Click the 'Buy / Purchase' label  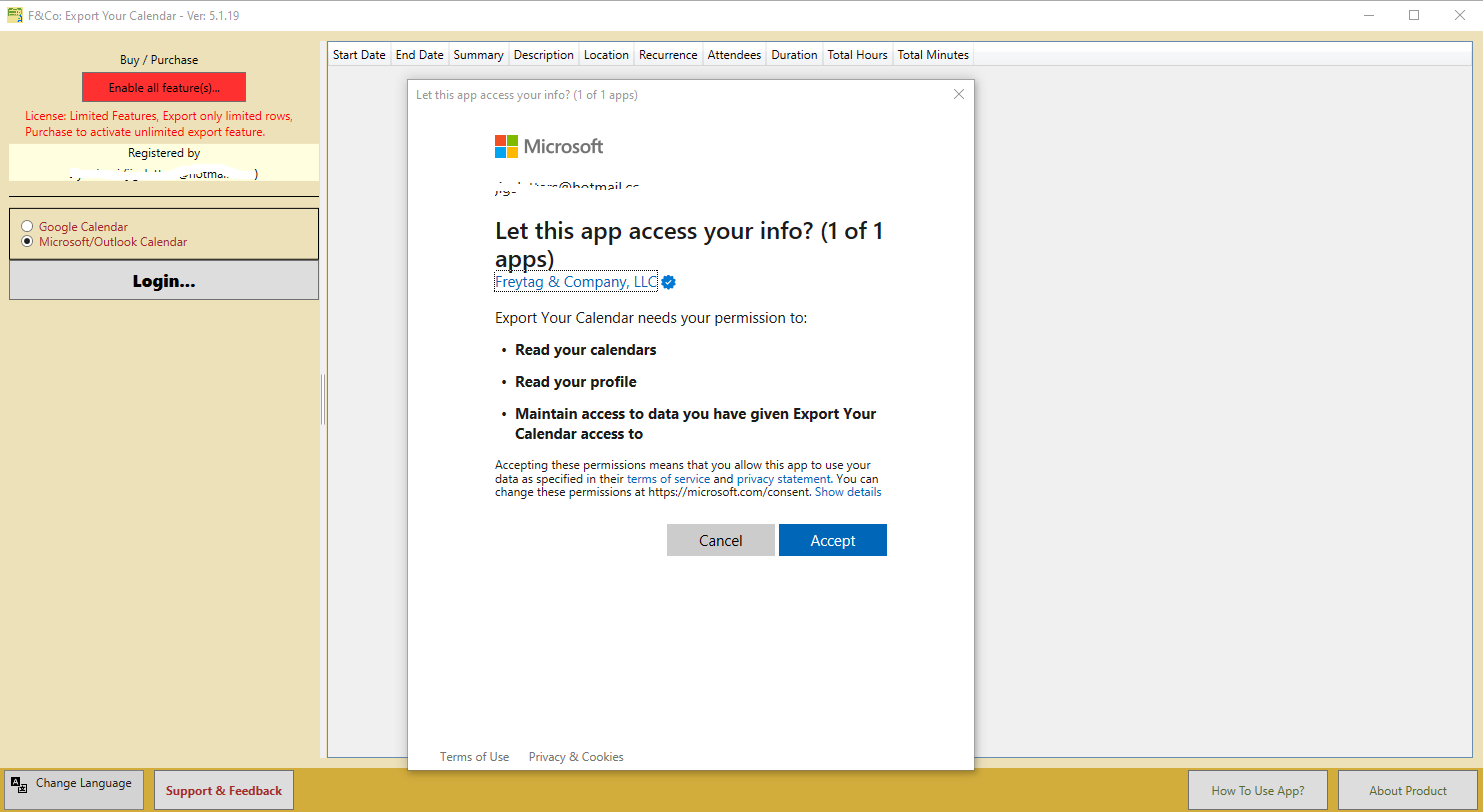(x=159, y=60)
